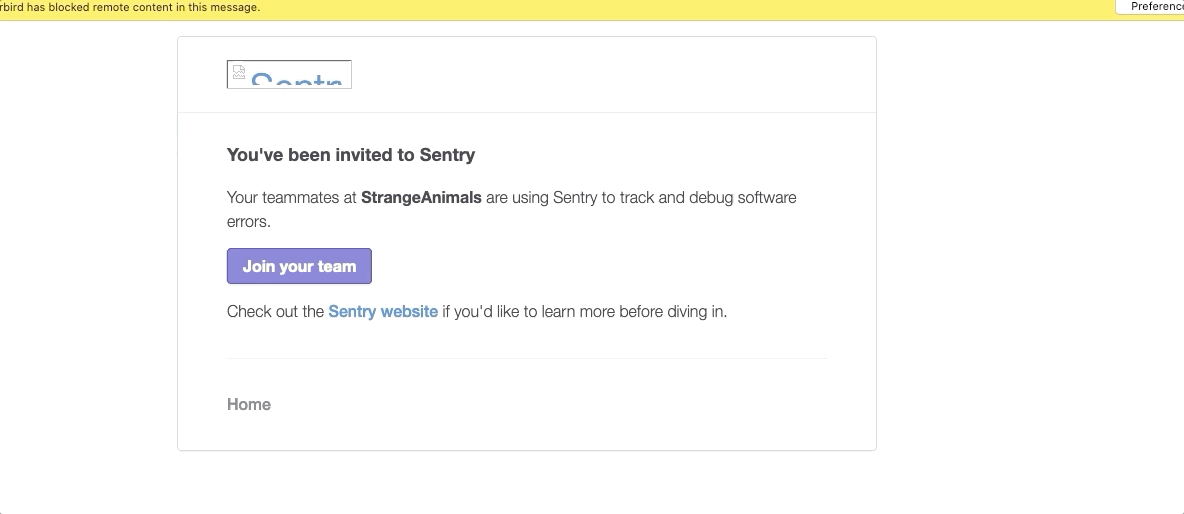Click the heading You've been invited to Sentry
The image size is (1184, 514).
click(x=351, y=155)
